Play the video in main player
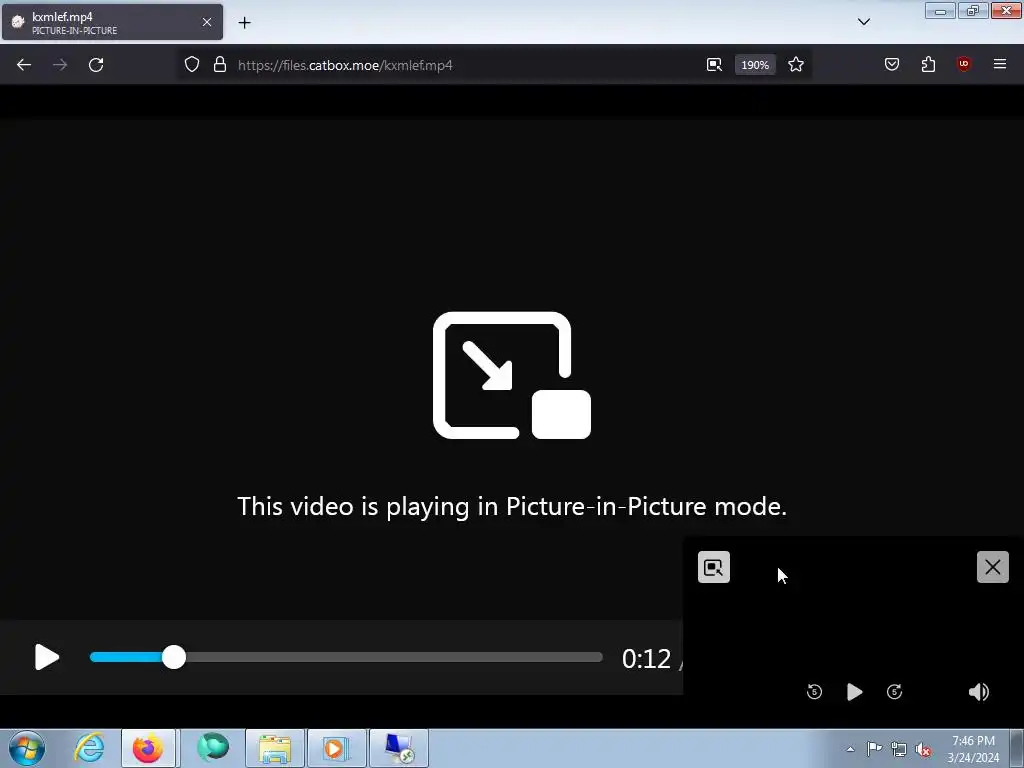This screenshot has width=1024, height=768. pos(46,657)
